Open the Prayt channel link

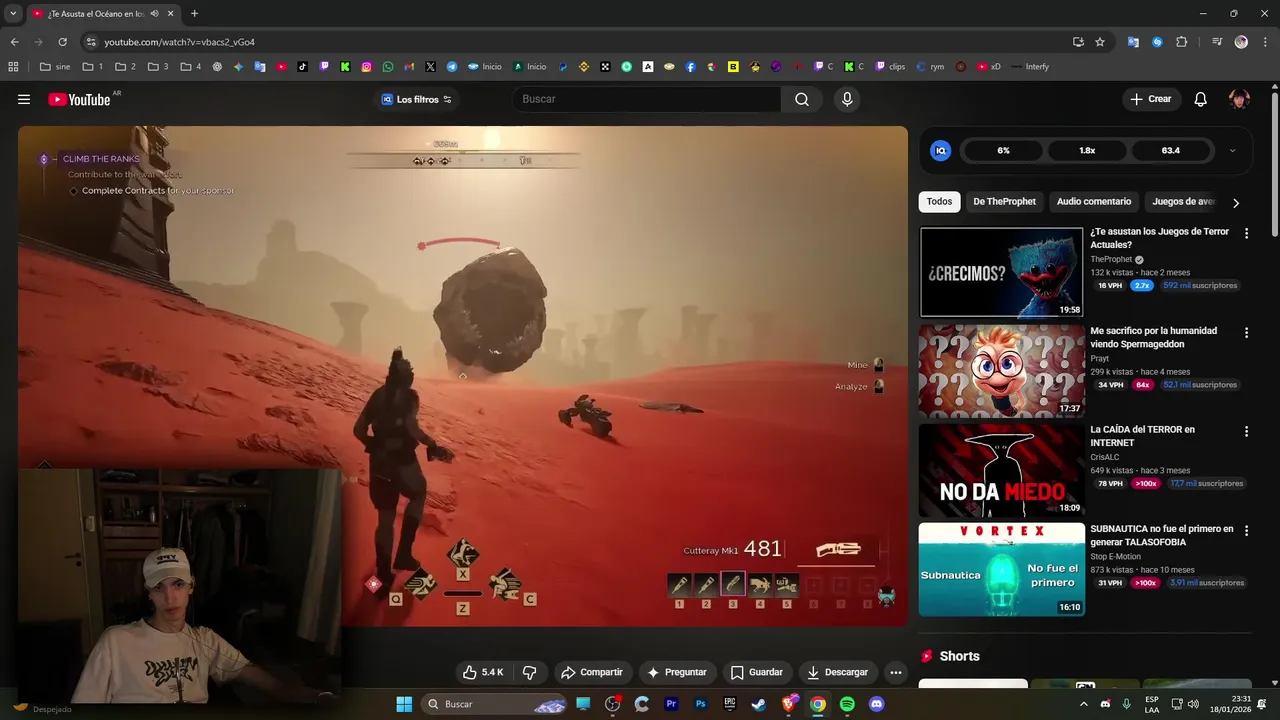tap(1099, 358)
